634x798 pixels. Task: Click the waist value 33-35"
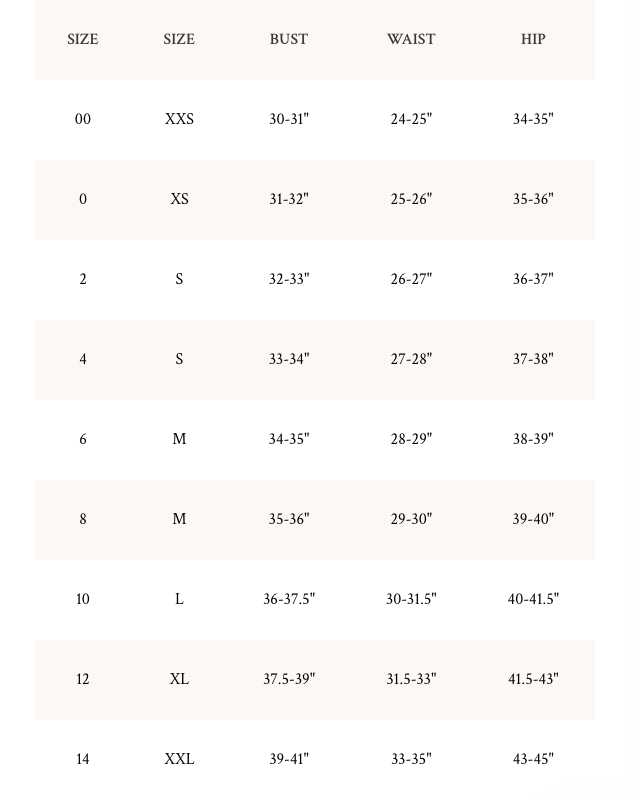click(411, 759)
